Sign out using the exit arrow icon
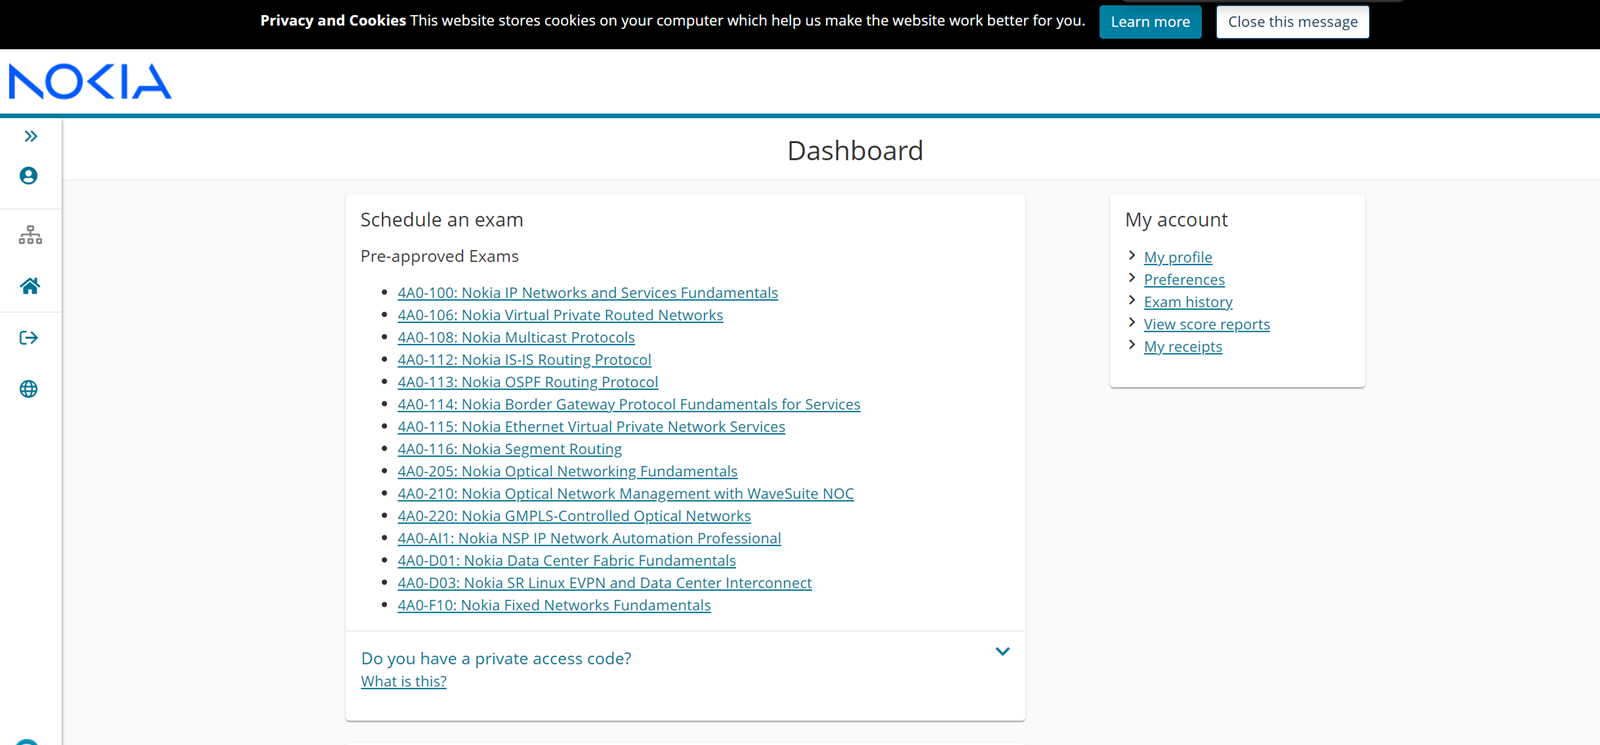Image resolution: width=1600 pixels, height=745 pixels. click(29, 338)
